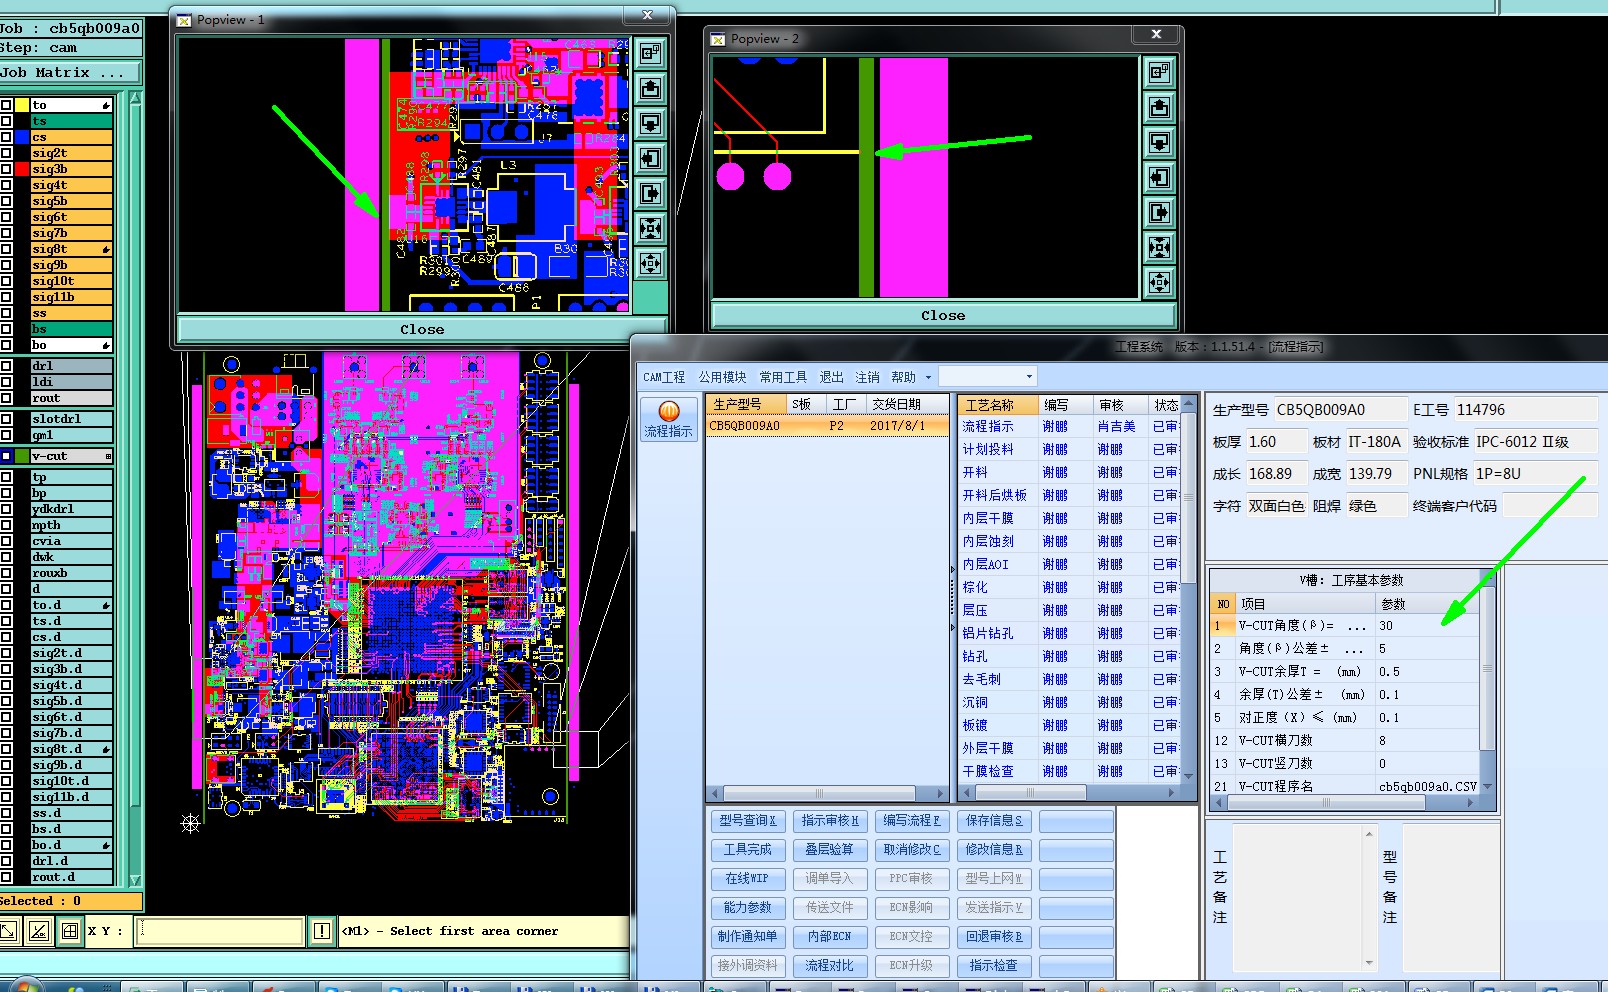
Task: Click the Close button of Popview 1
Action: [x=421, y=329]
